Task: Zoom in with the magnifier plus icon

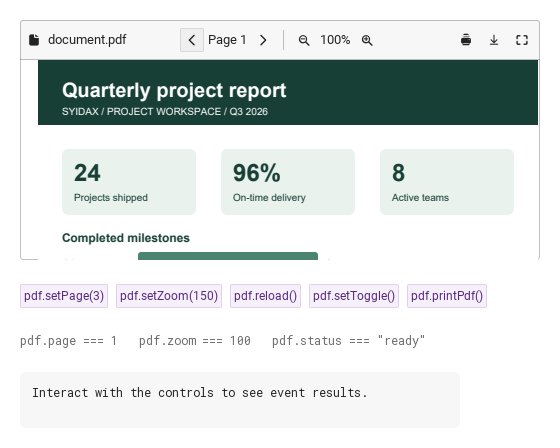Action: [x=367, y=40]
